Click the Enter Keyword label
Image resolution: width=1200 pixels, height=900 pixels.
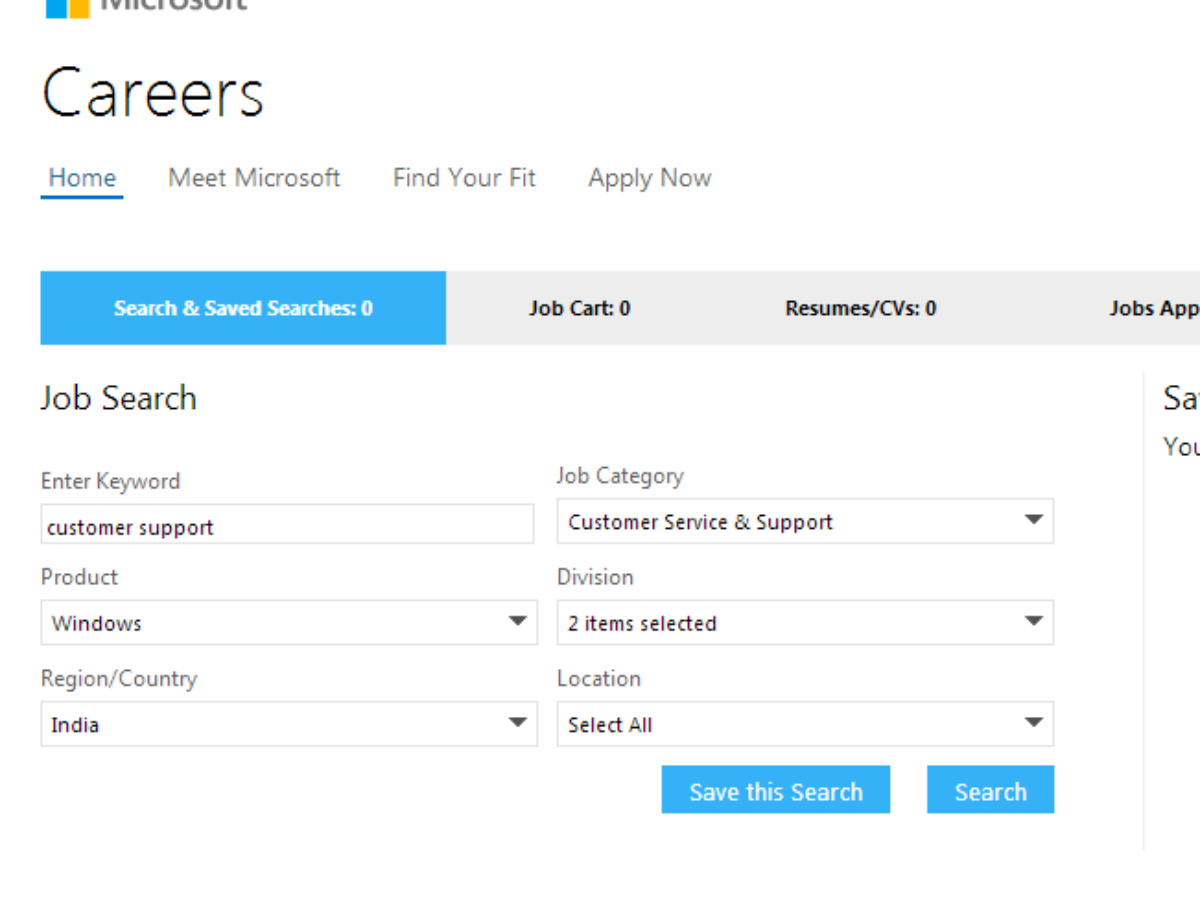point(111,481)
